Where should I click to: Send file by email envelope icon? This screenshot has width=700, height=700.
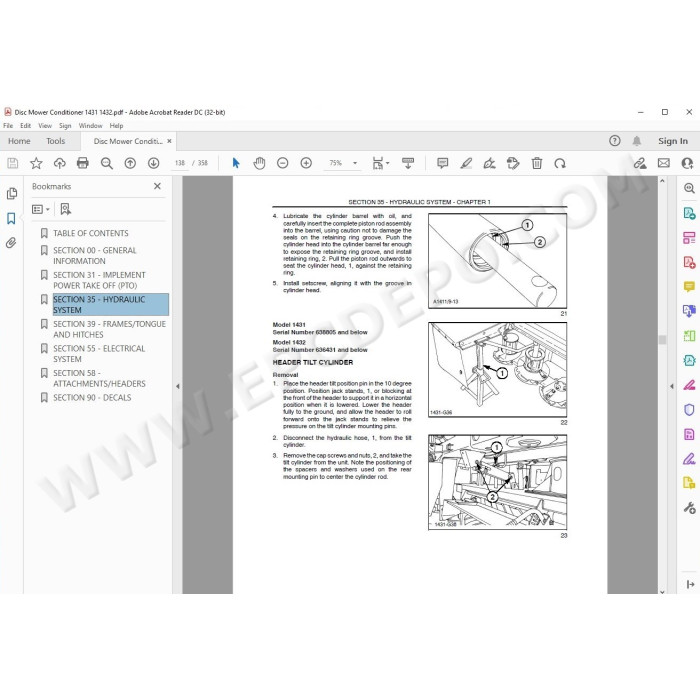point(664,163)
